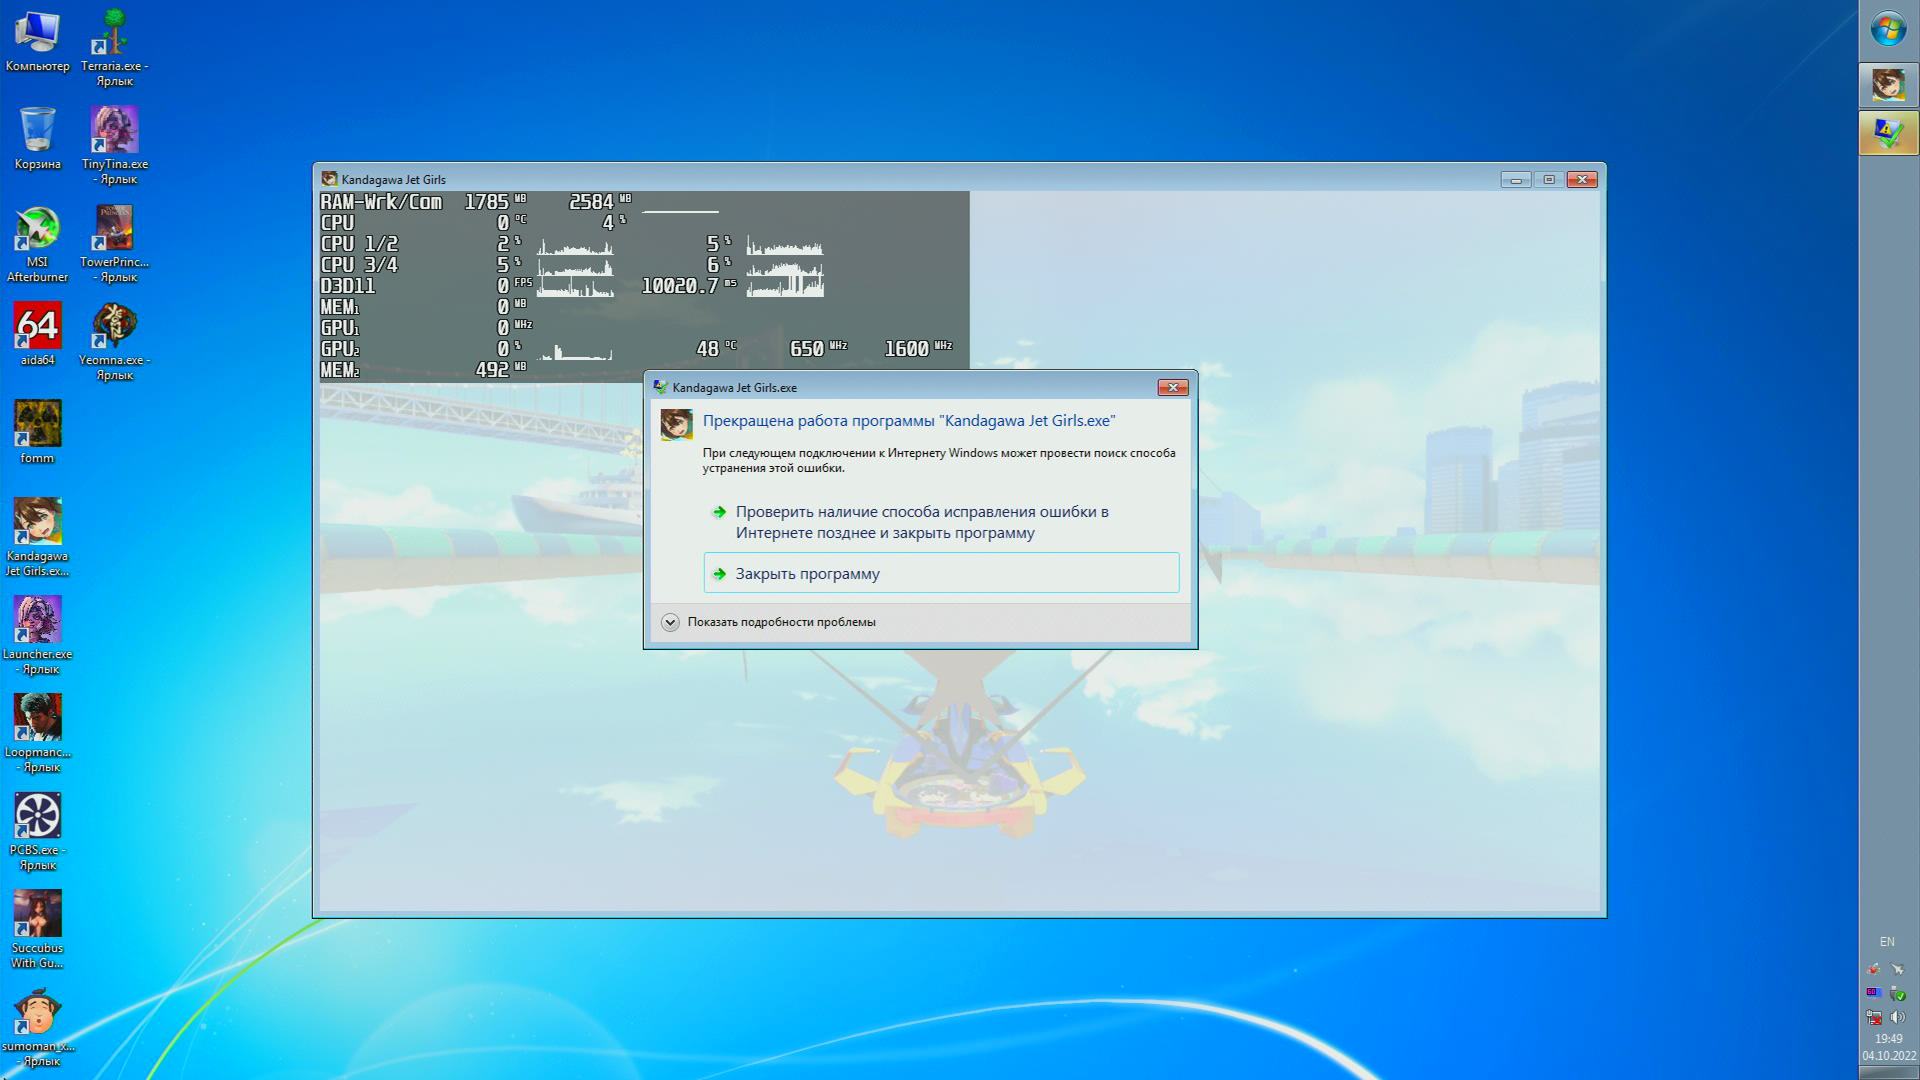Close the Kandagawa Jet Girls.exe error dialog
Image resolution: width=1920 pixels, height=1080 pixels.
(1172, 388)
